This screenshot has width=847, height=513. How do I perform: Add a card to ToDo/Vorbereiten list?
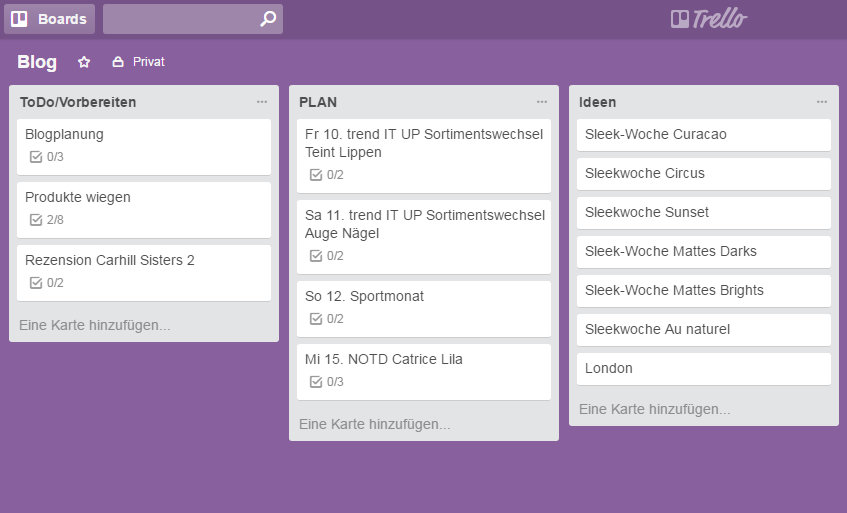pos(95,325)
